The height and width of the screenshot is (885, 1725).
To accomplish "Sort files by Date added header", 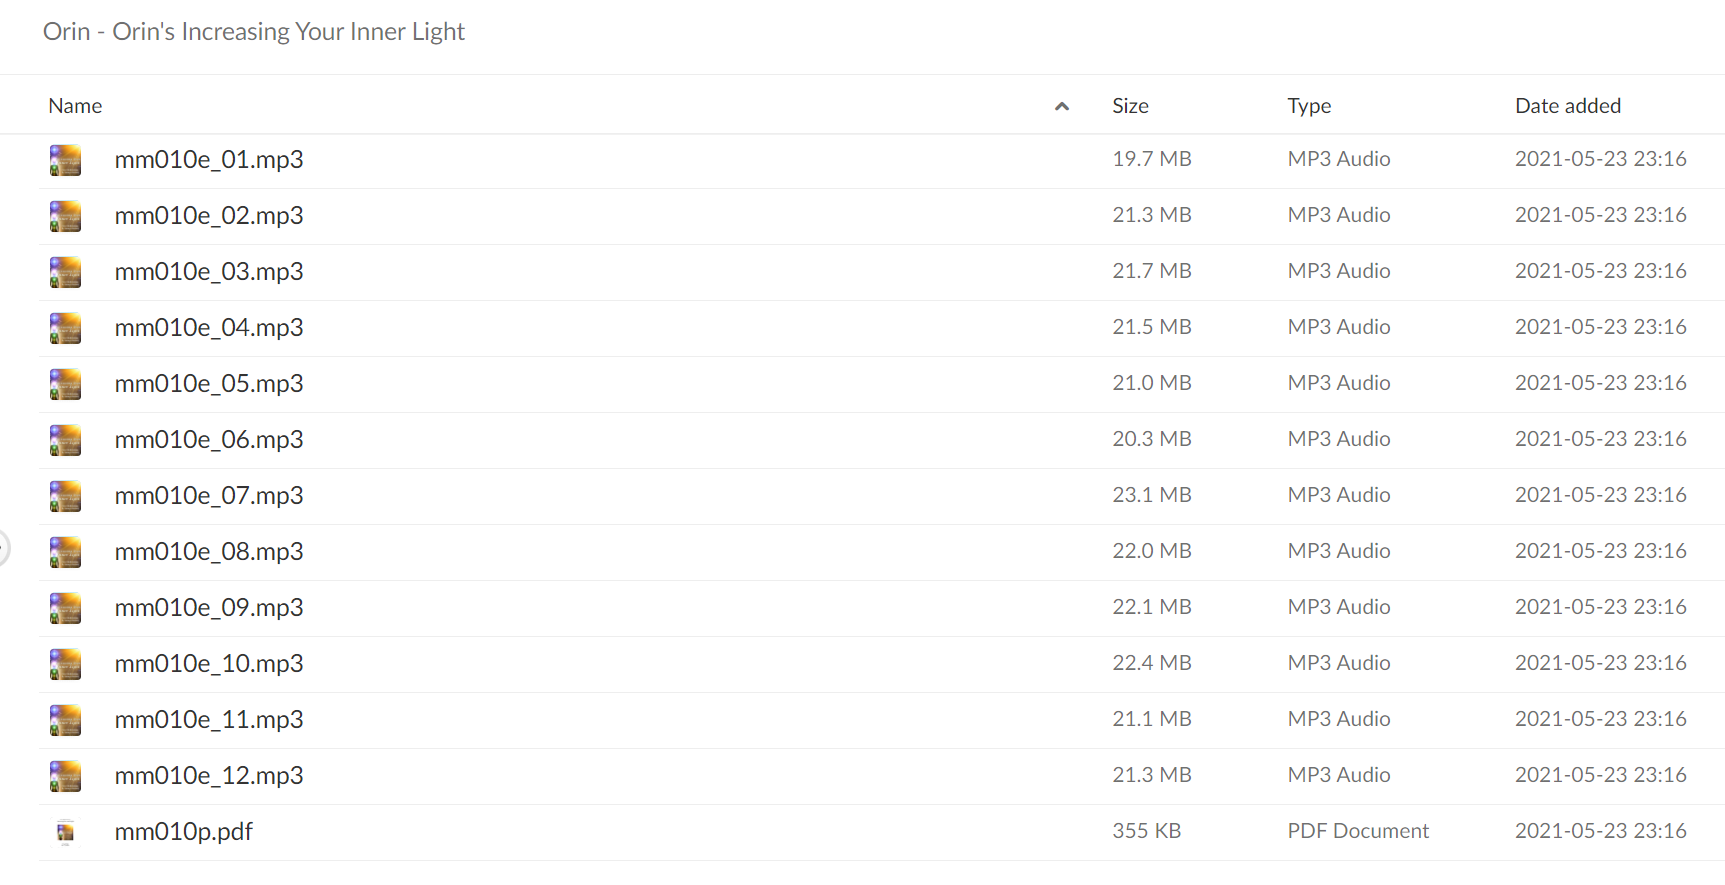I will (1568, 106).
